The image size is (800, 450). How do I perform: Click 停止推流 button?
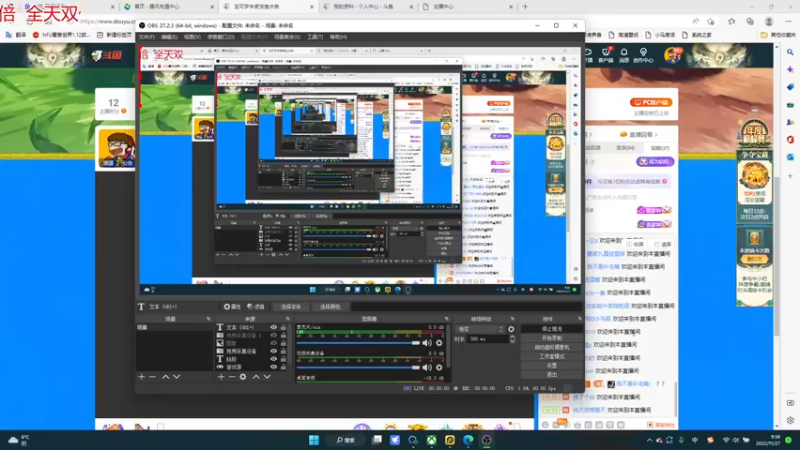coord(552,329)
